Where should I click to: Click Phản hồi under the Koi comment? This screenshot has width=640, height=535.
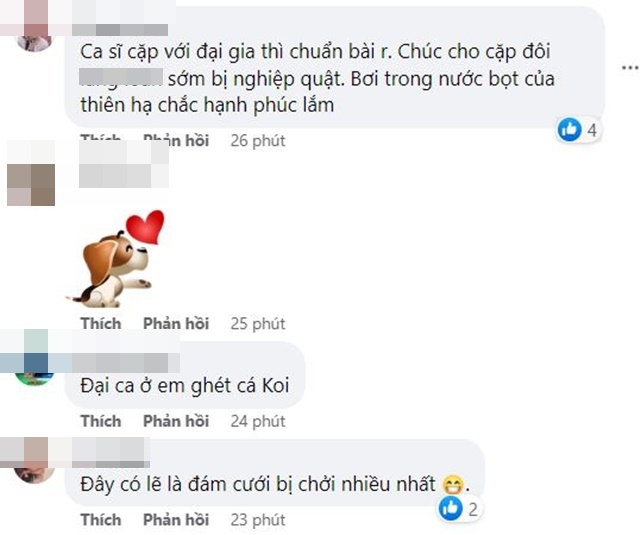(x=176, y=421)
